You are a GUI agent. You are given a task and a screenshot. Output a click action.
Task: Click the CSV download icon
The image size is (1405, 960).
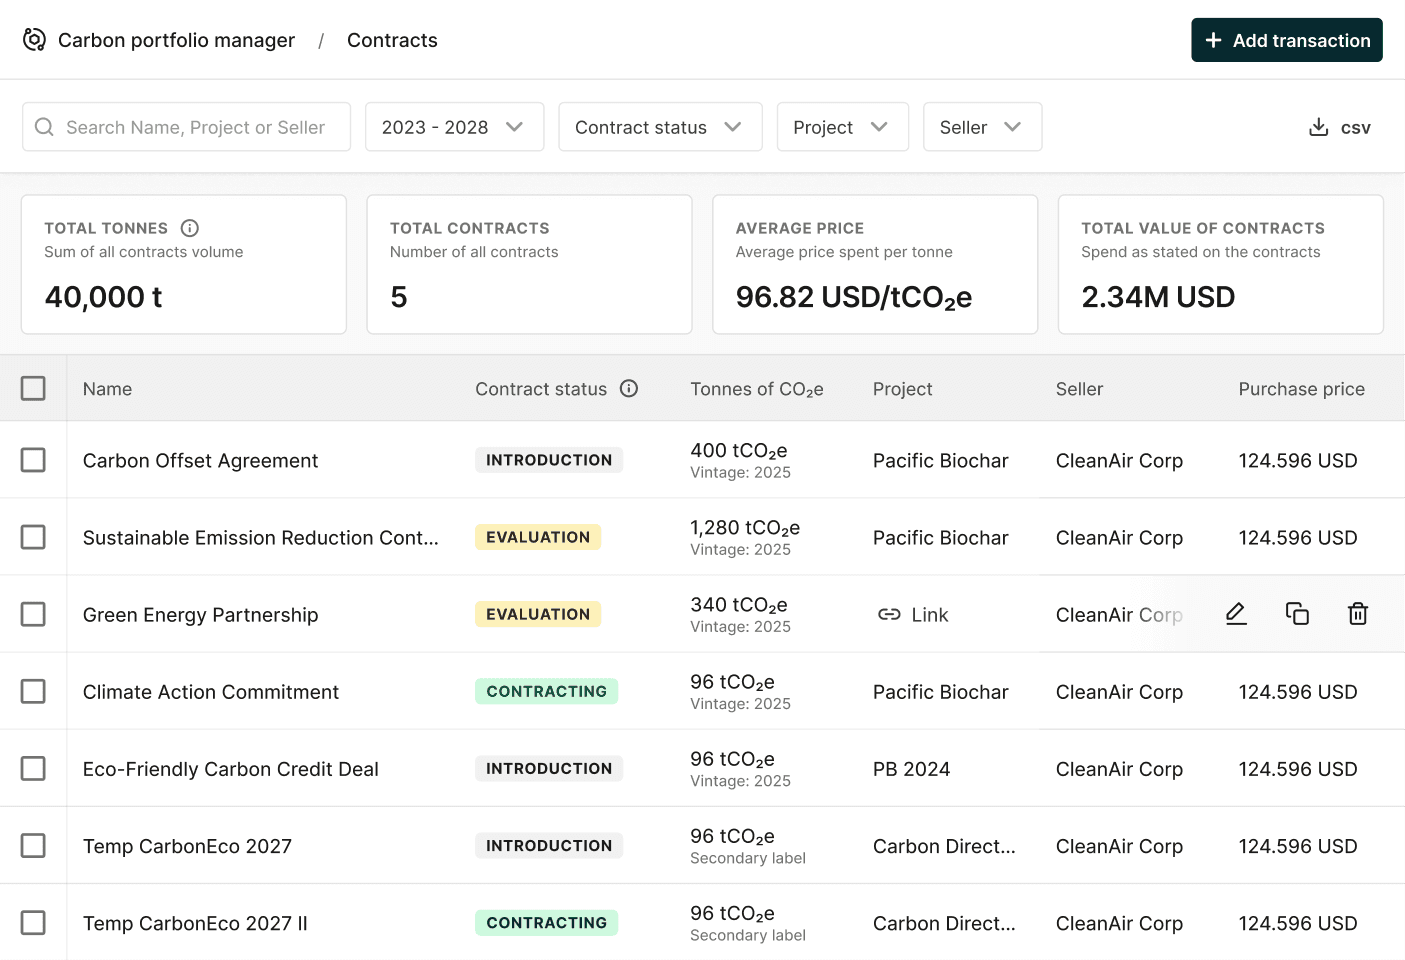(x=1319, y=127)
